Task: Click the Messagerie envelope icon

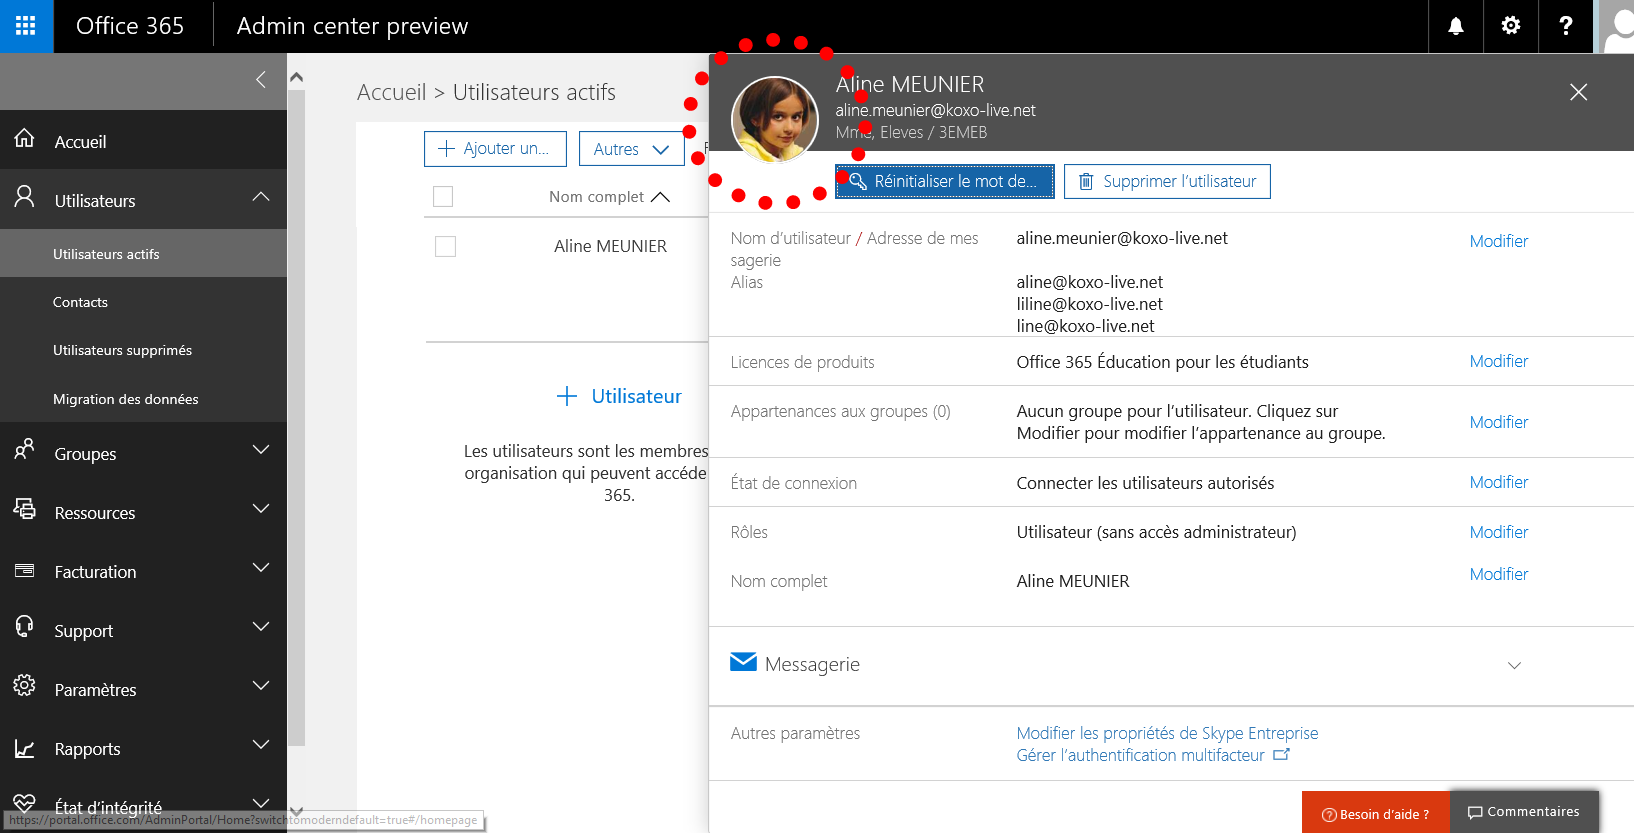Action: pyautogui.click(x=743, y=662)
